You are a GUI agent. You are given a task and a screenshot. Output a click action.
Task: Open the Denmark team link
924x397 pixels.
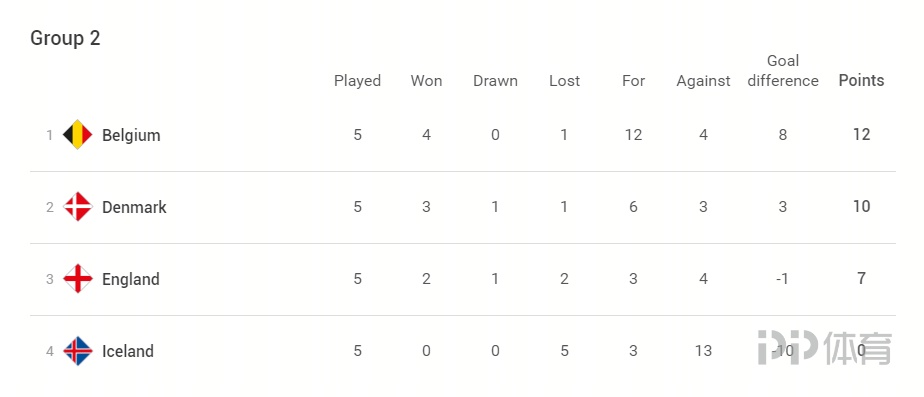[134, 207]
